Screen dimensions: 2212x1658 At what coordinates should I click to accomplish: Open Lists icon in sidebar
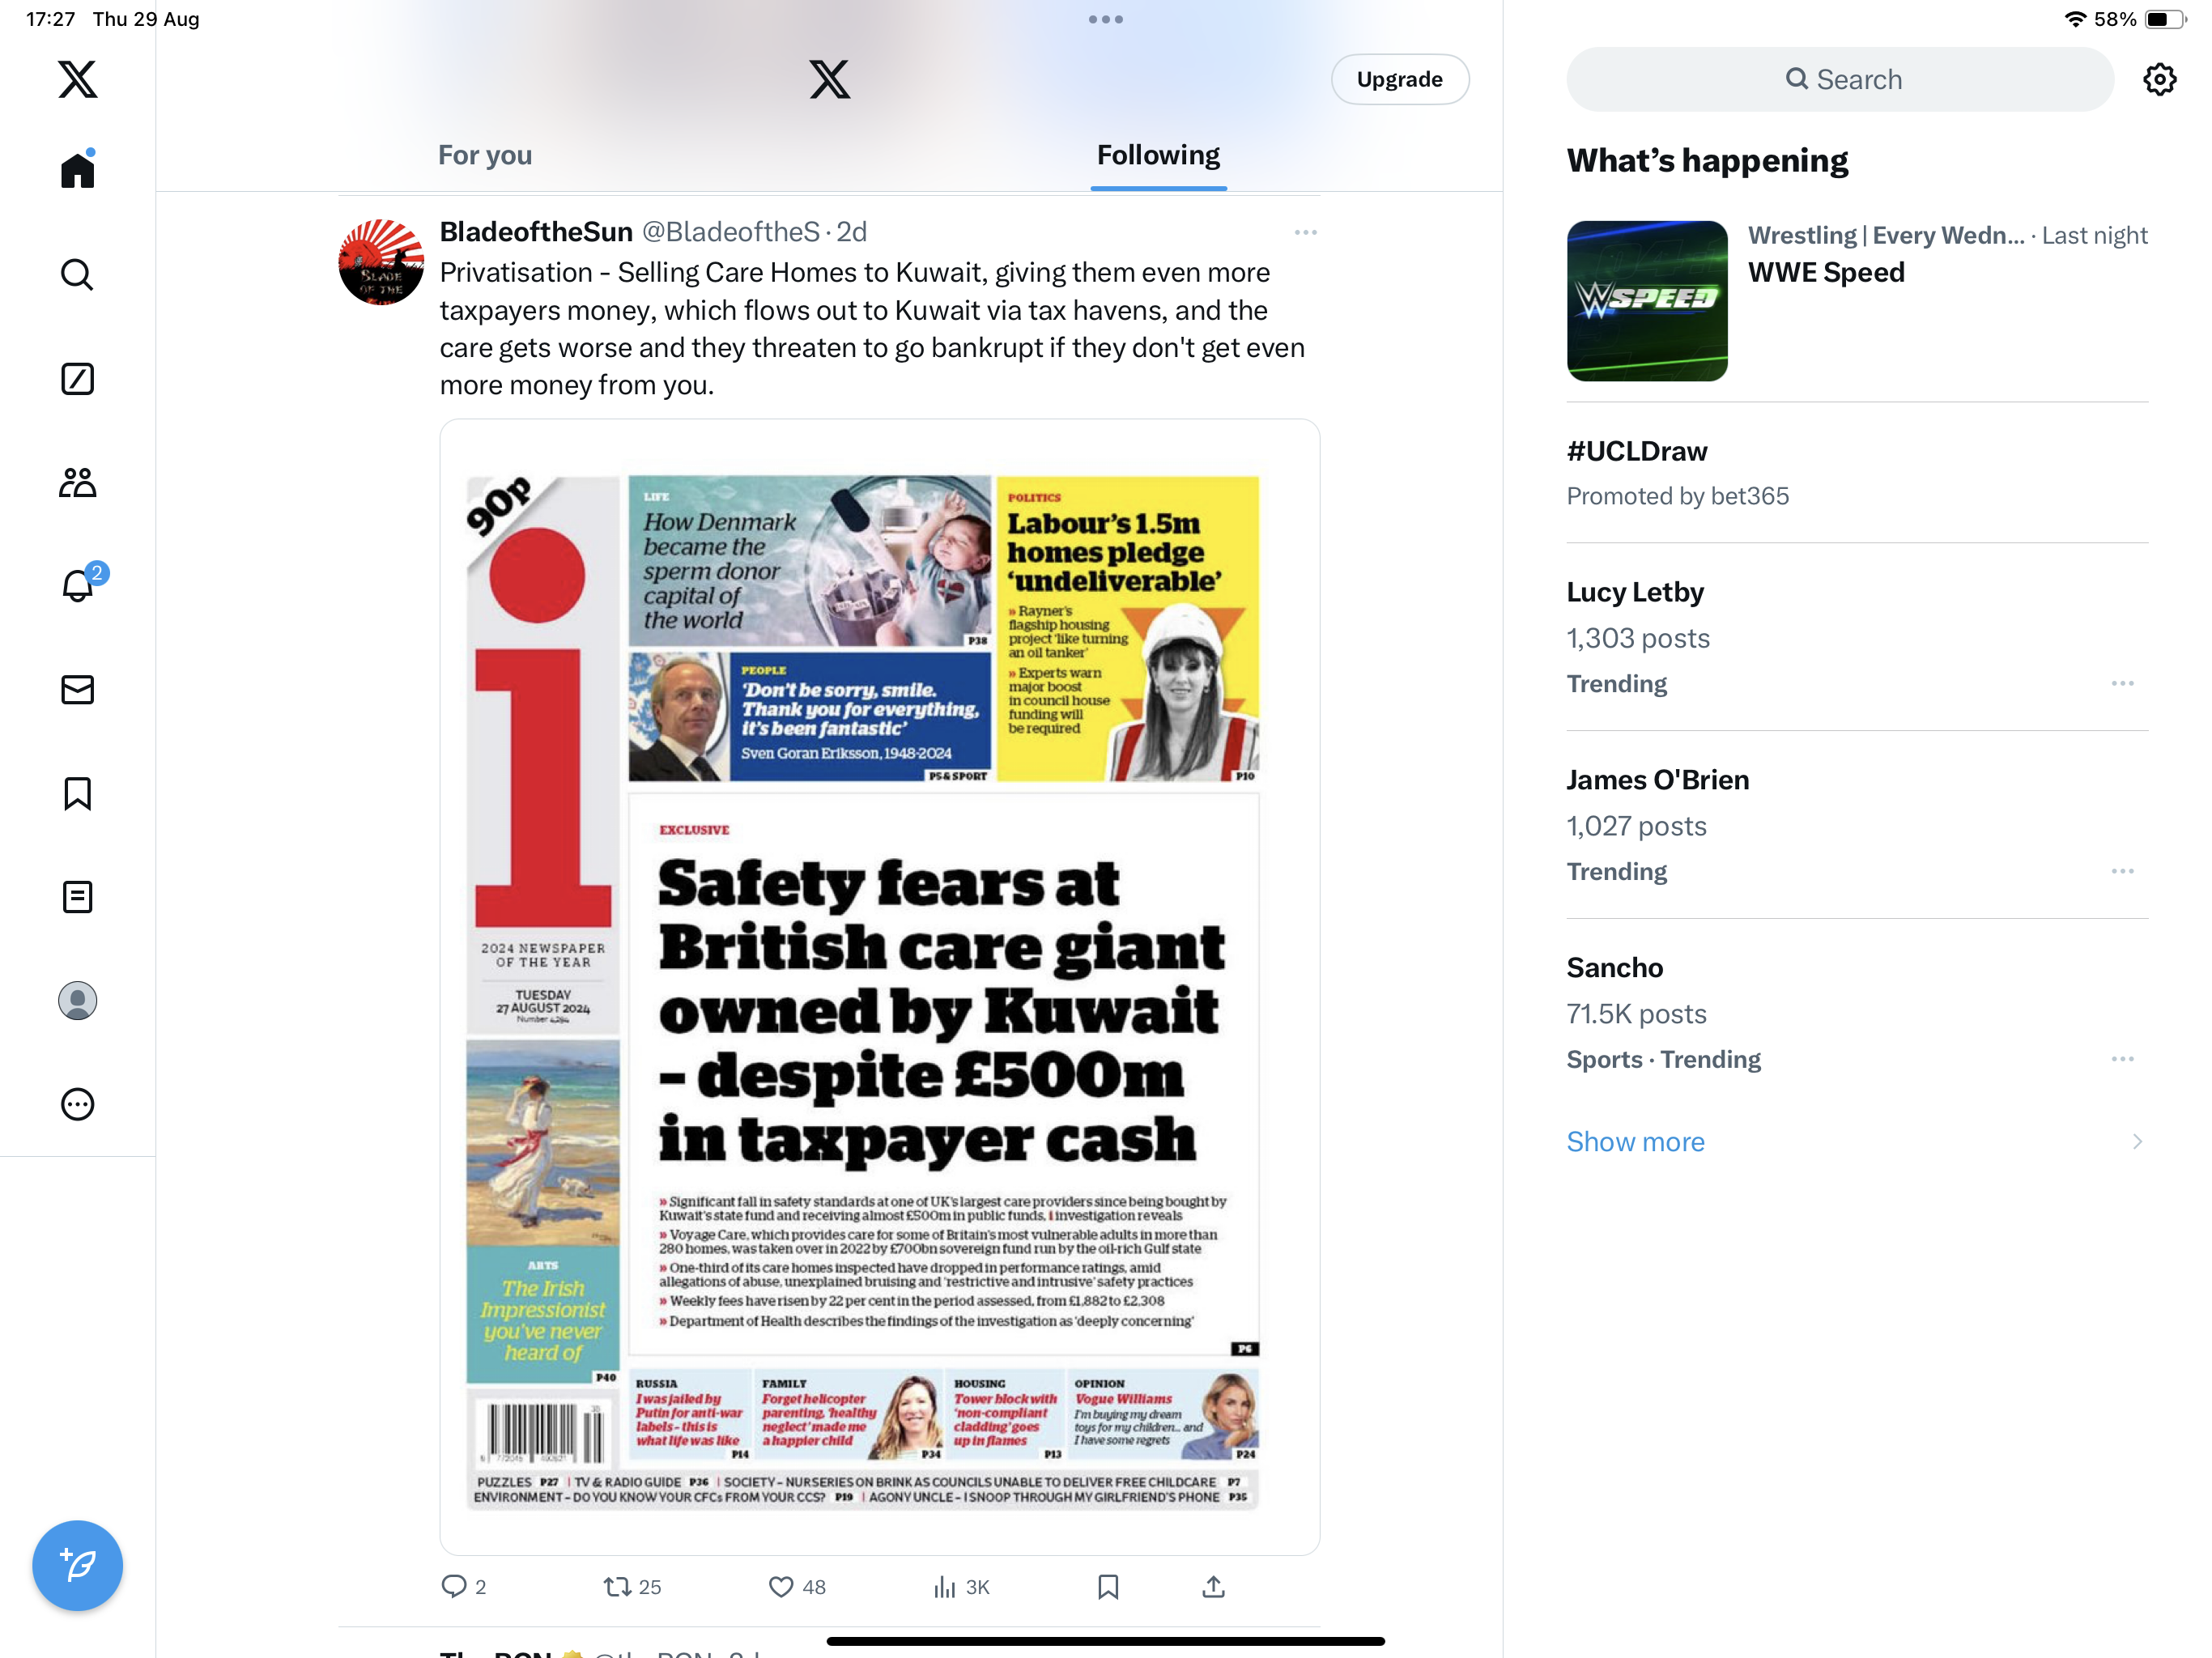[x=77, y=897]
